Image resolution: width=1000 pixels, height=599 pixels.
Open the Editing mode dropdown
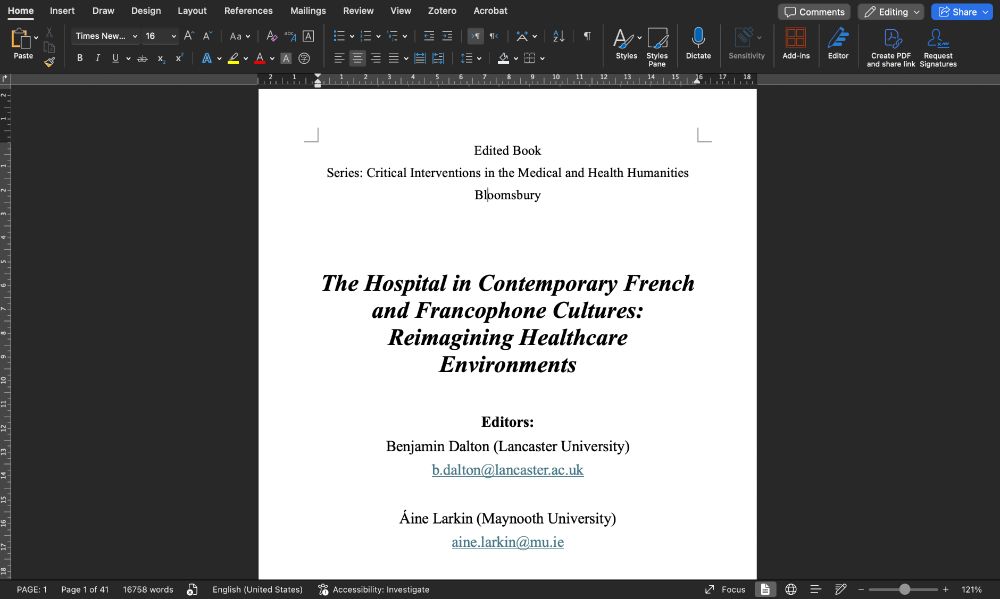click(x=891, y=11)
